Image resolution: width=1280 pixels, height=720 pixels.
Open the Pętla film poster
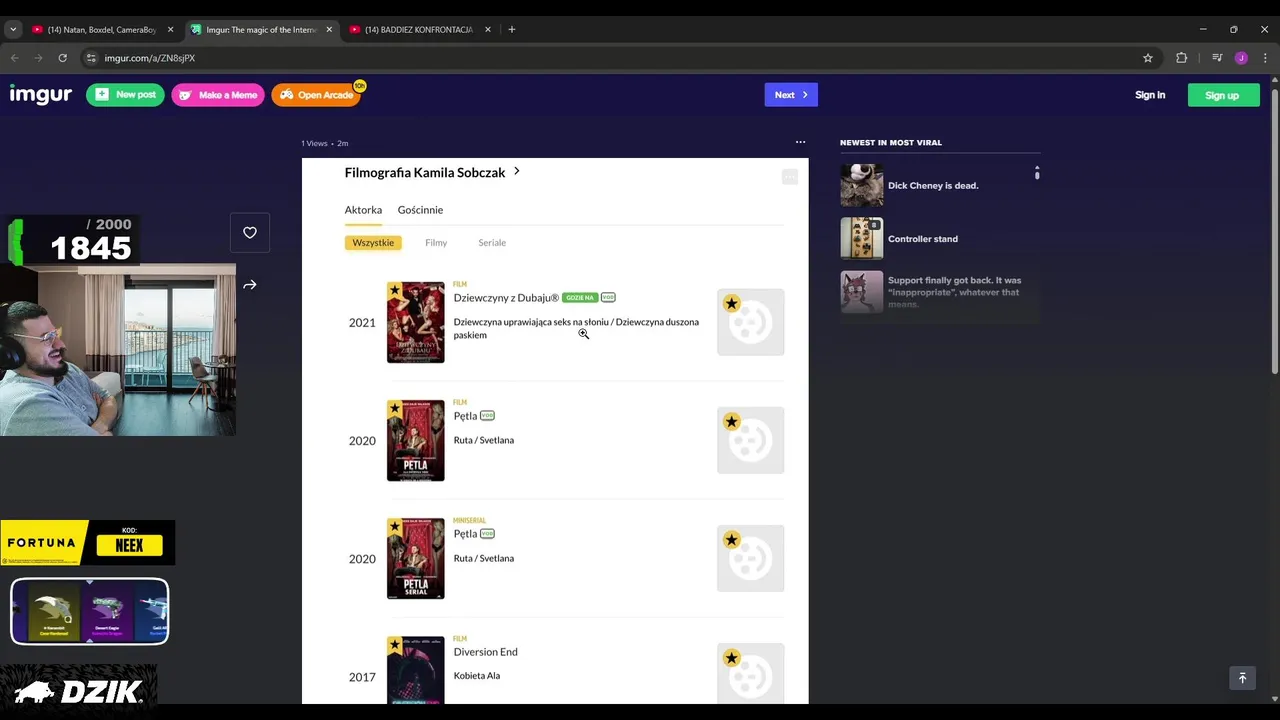tap(416, 441)
